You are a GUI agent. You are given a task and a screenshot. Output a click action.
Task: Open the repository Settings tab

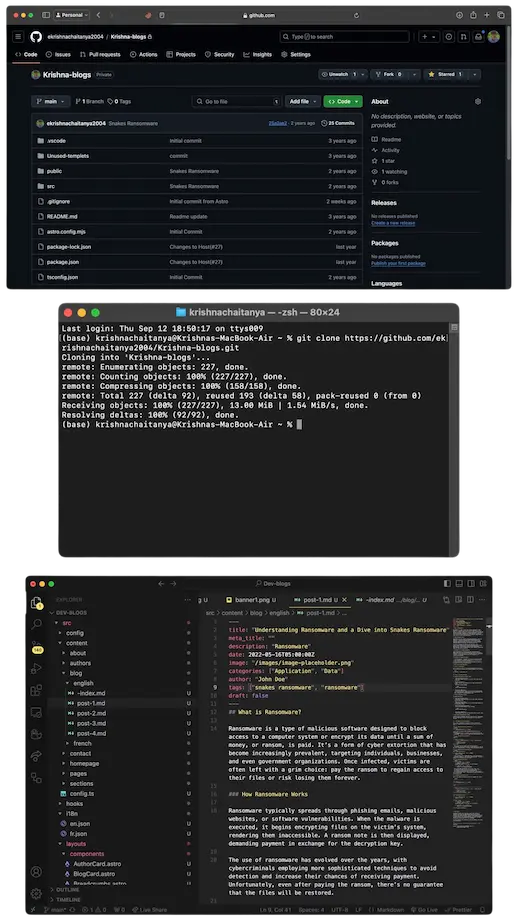point(295,54)
